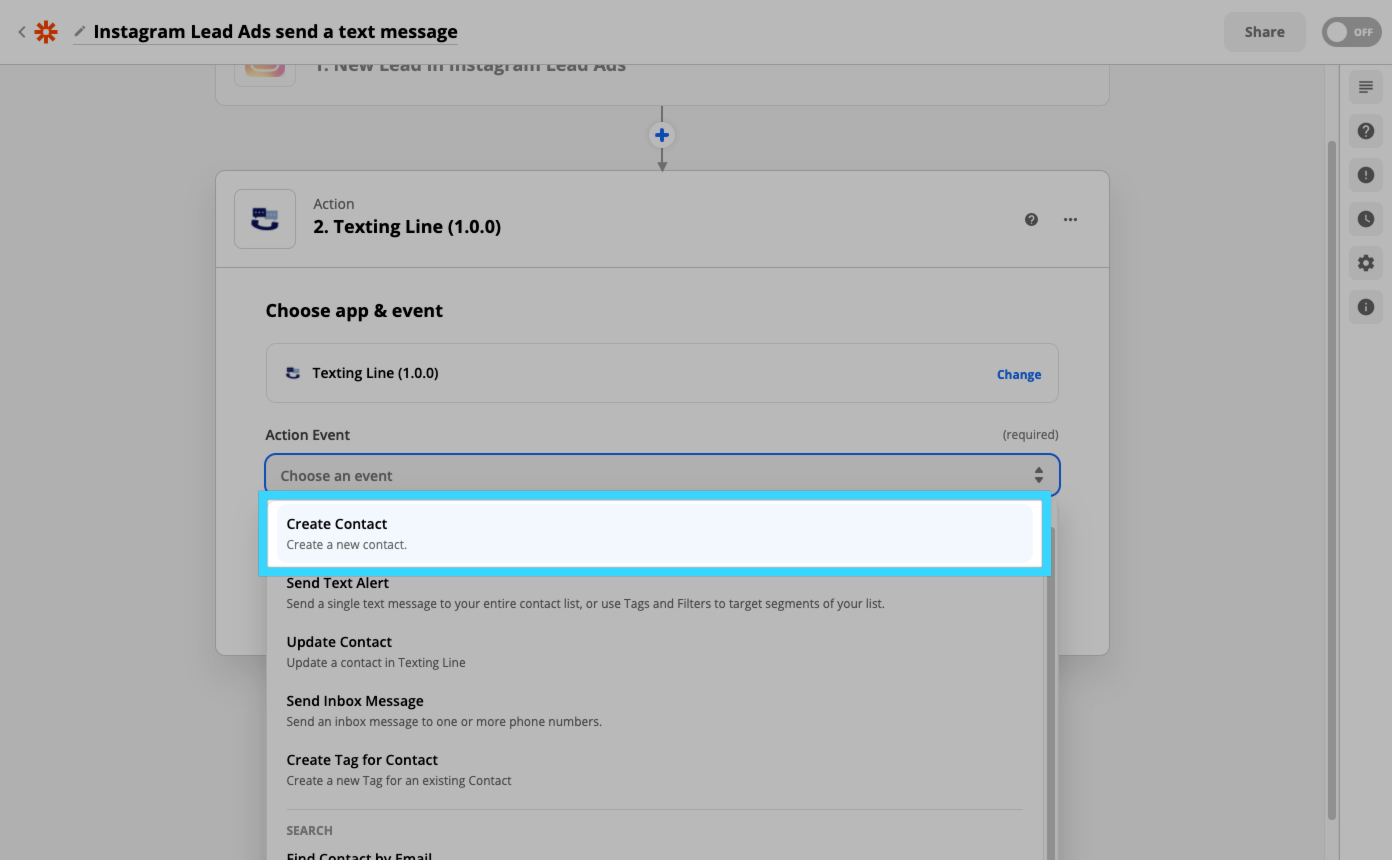Go back using the left chevron
Viewport: 1392px width, 860px height.
(x=21, y=32)
